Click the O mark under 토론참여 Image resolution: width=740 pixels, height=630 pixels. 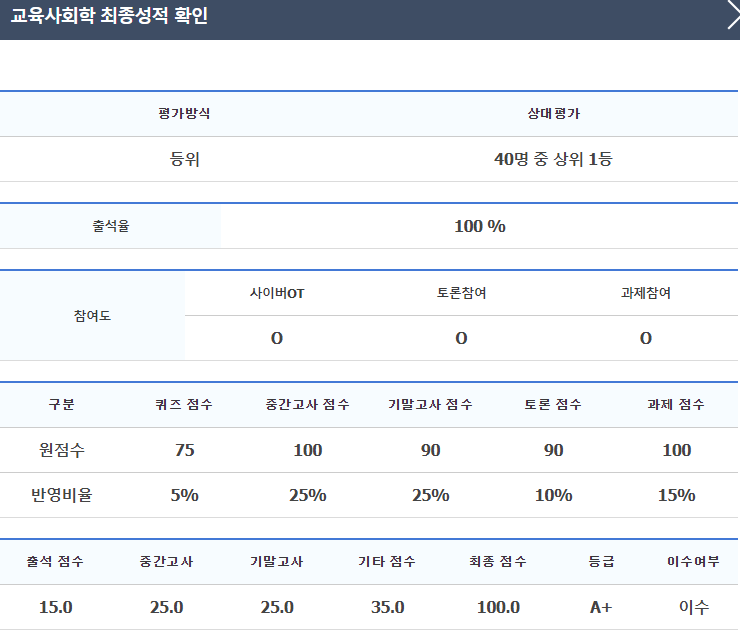tap(461, 338)
